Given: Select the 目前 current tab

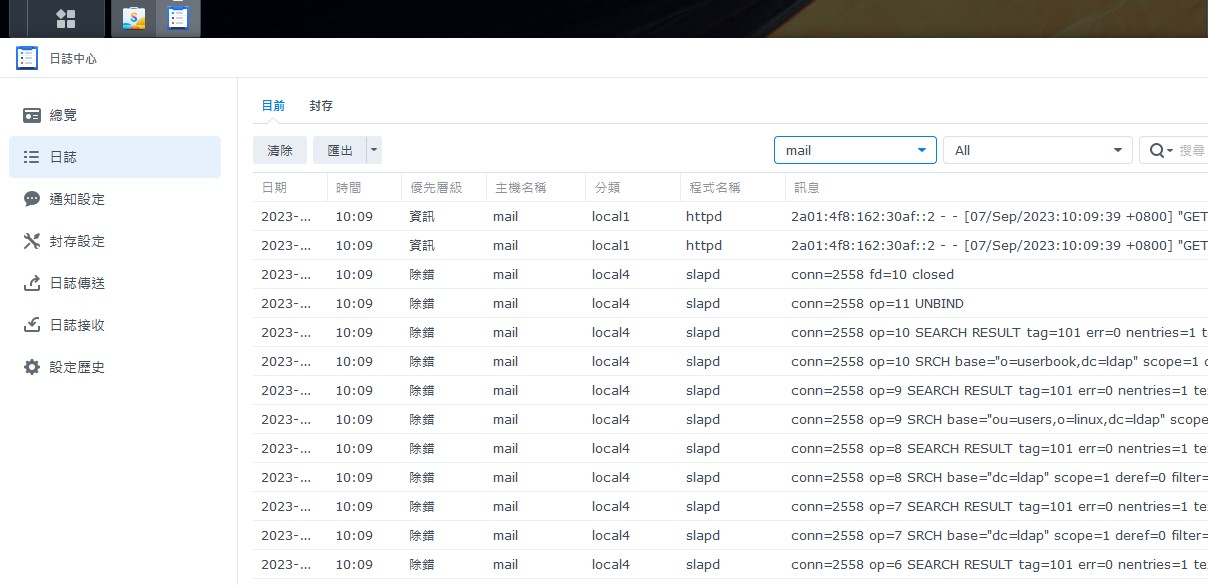Looking at the screenshot, I should coord(273,106).
